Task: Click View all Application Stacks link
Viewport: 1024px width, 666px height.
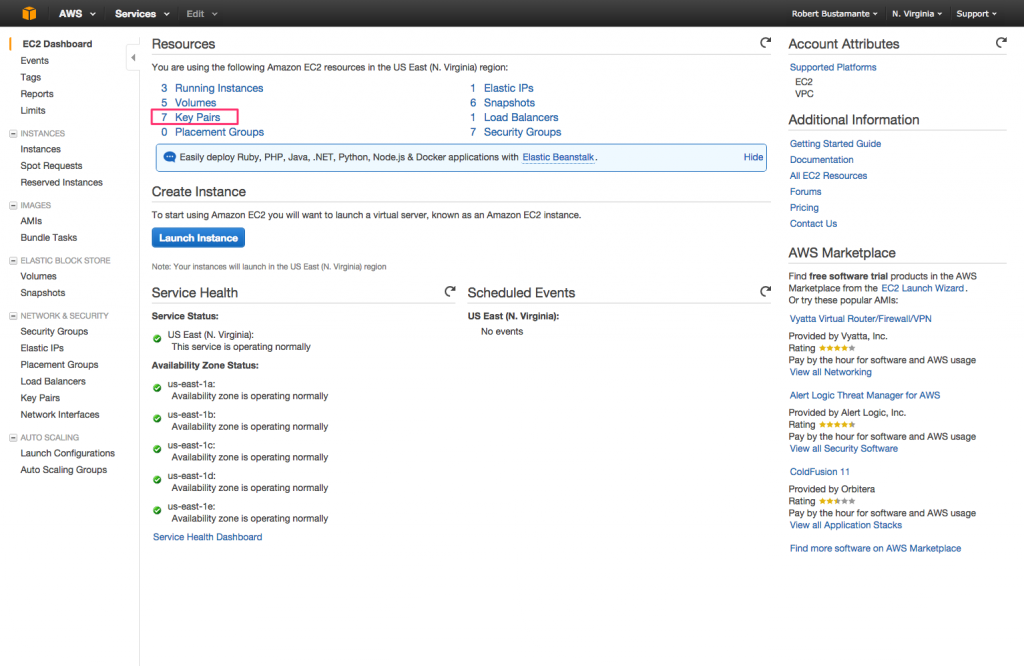Action: coord(845,525)
